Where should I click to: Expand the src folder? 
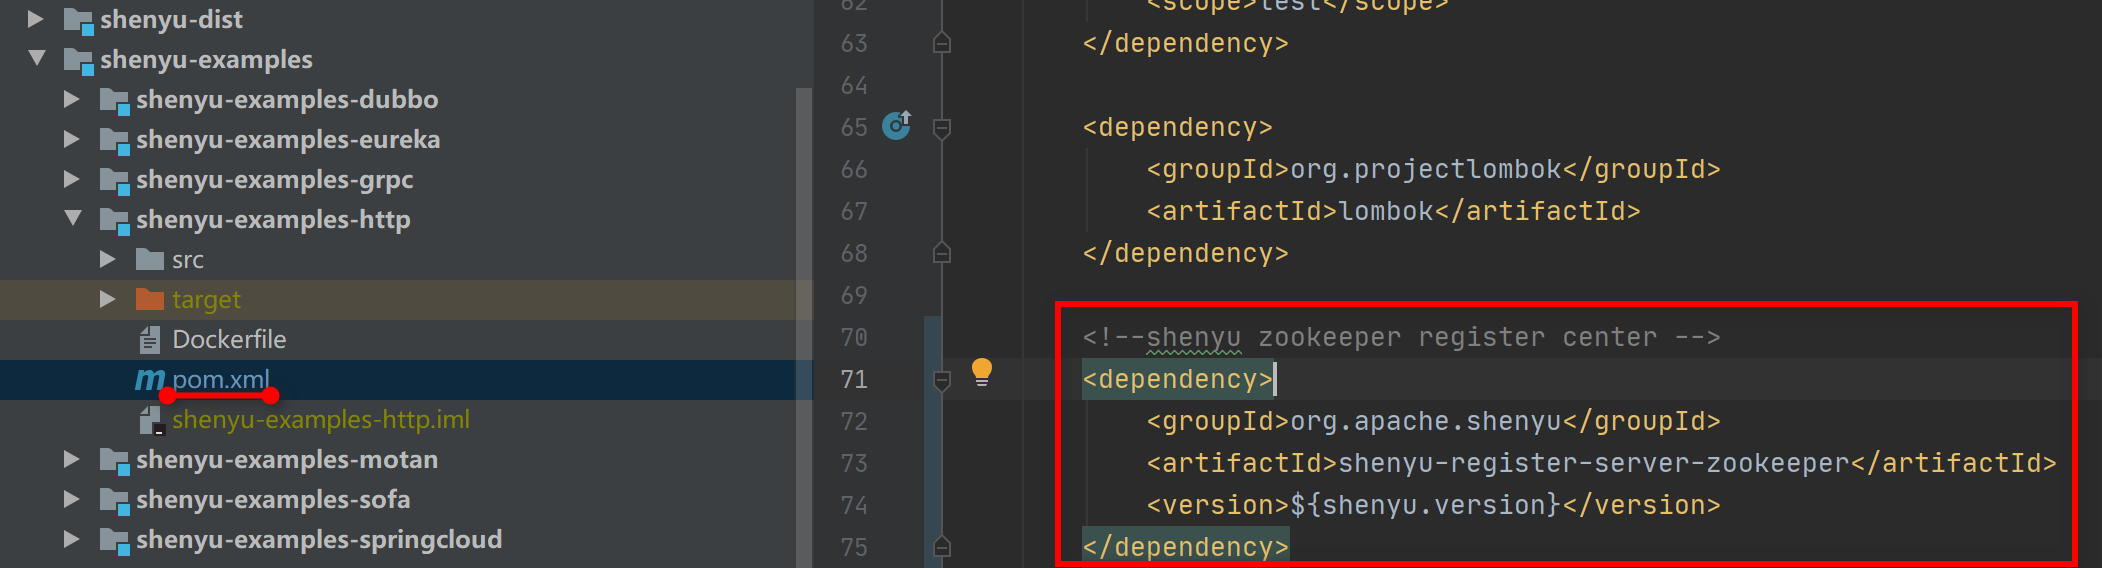pos(108,260)
